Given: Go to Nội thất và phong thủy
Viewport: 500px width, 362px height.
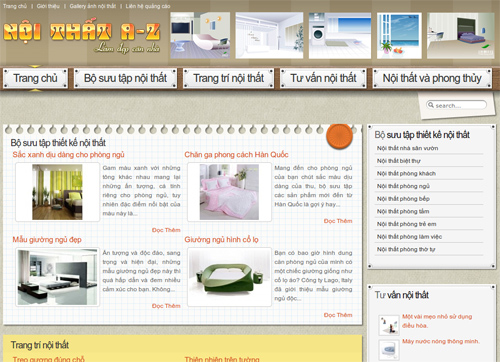Looking at the screenshot, I should [x=432, y=78].
